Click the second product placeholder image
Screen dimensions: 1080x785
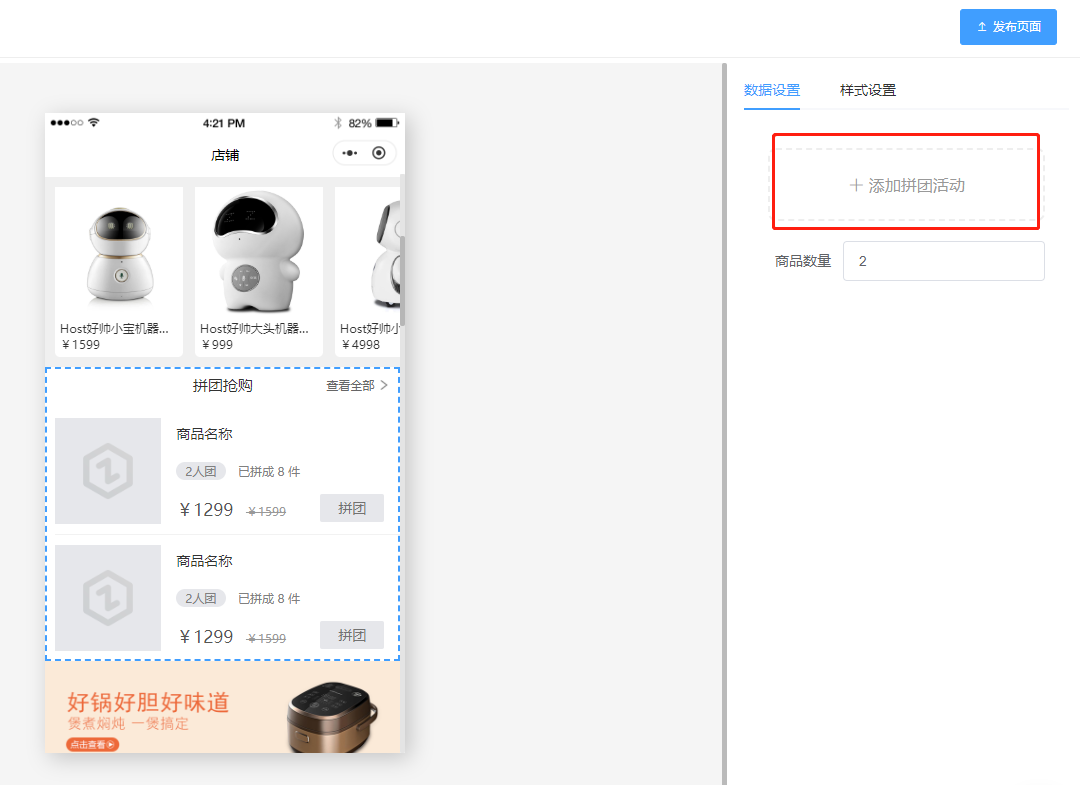pos(108,598)
